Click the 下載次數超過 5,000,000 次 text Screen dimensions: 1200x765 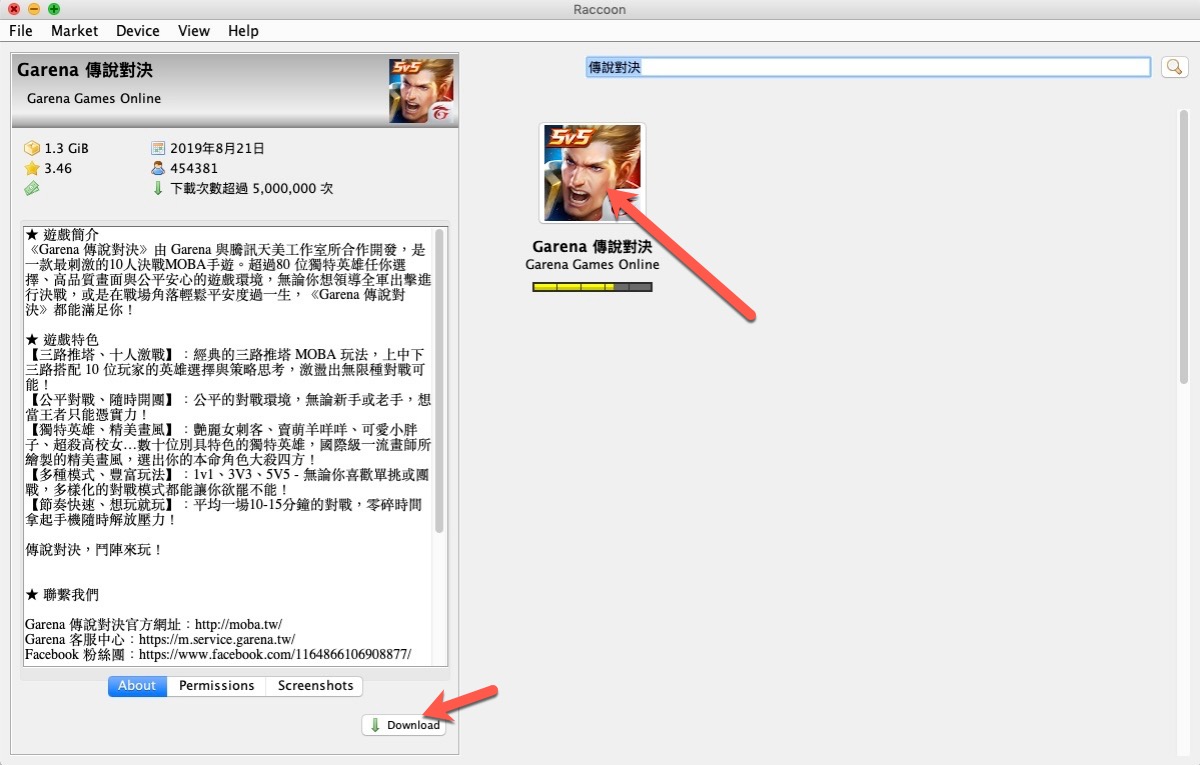pos(252,188)
